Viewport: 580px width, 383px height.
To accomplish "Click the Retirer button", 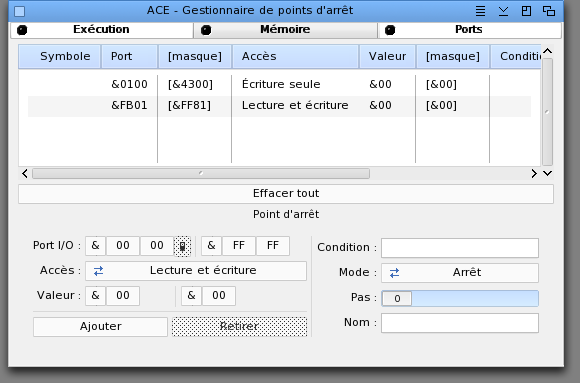I will click(239, 327).
